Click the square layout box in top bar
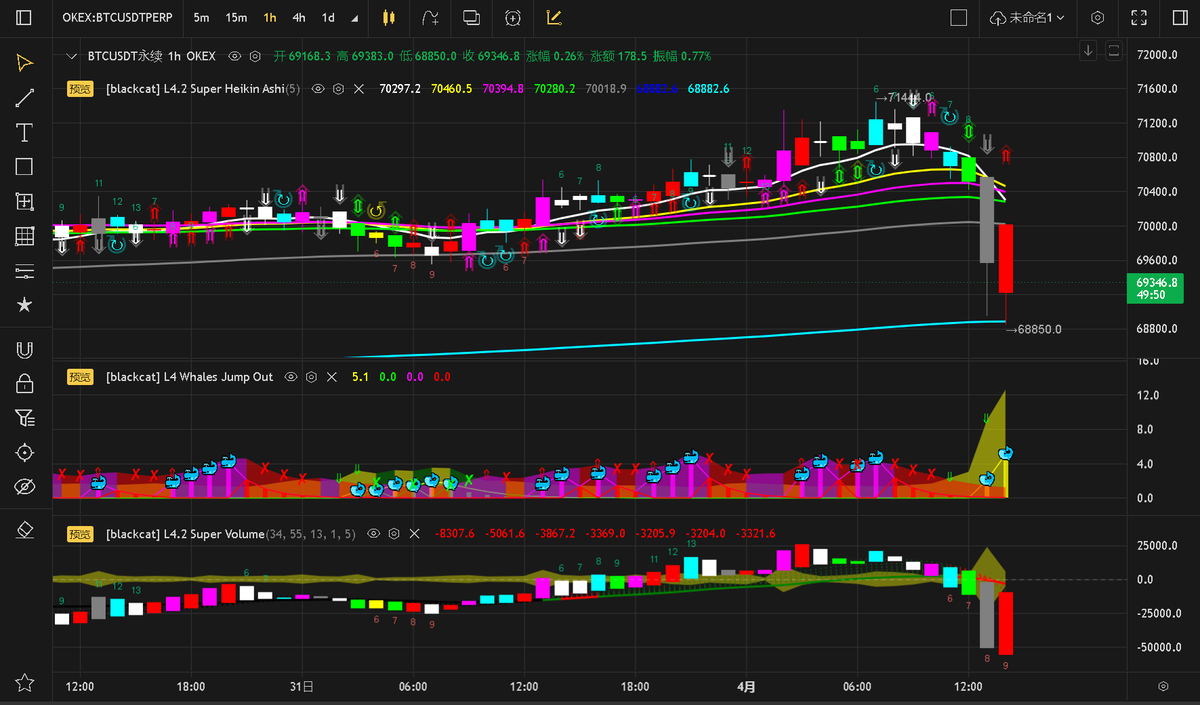1200x705 pixels. 959,18
